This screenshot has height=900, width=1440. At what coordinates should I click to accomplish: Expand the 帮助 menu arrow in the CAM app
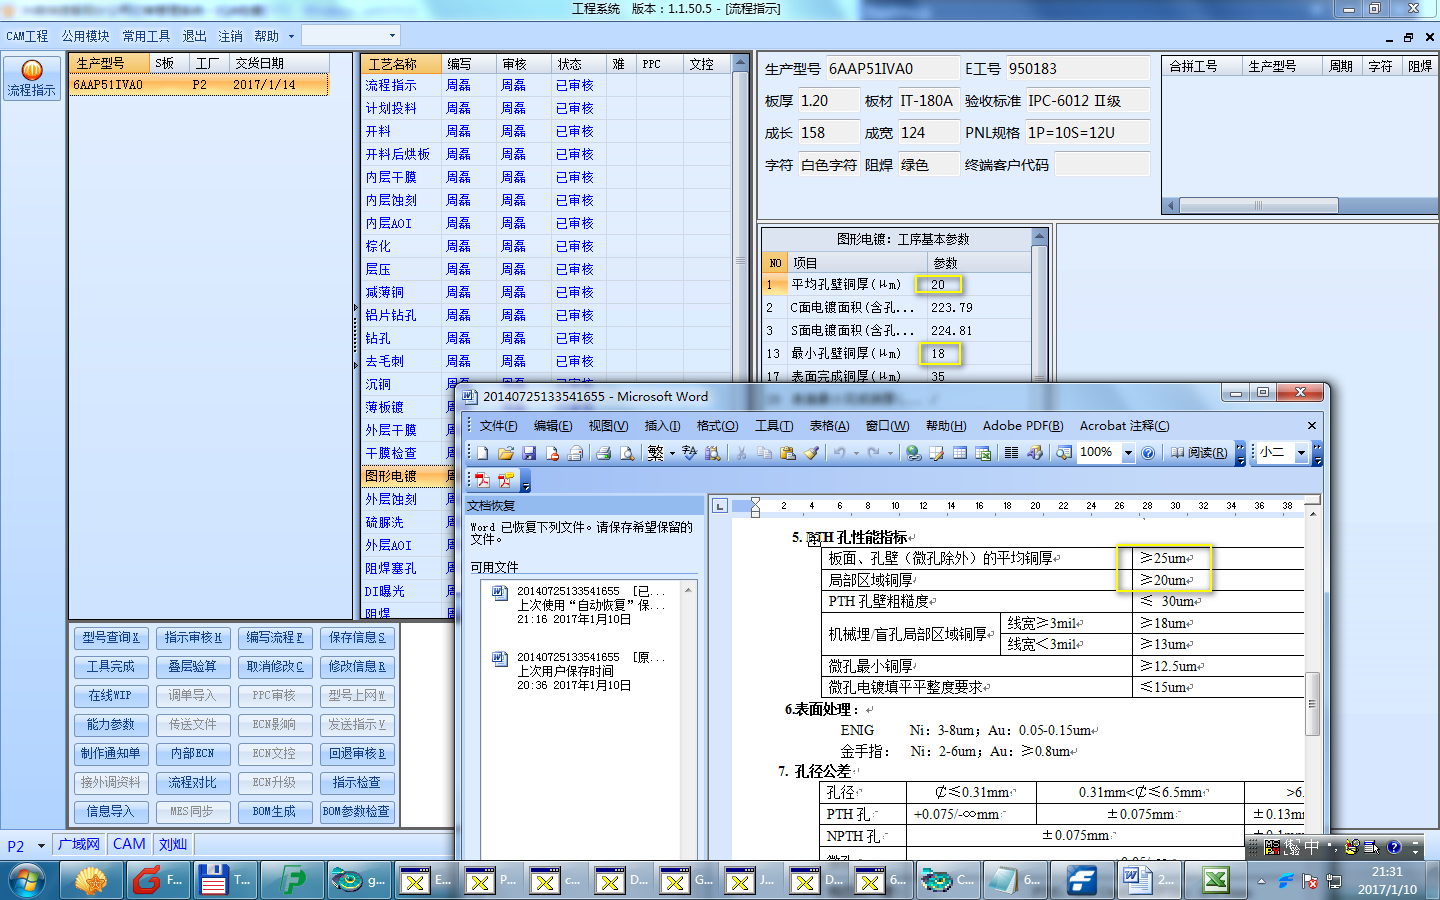point(291,36)
